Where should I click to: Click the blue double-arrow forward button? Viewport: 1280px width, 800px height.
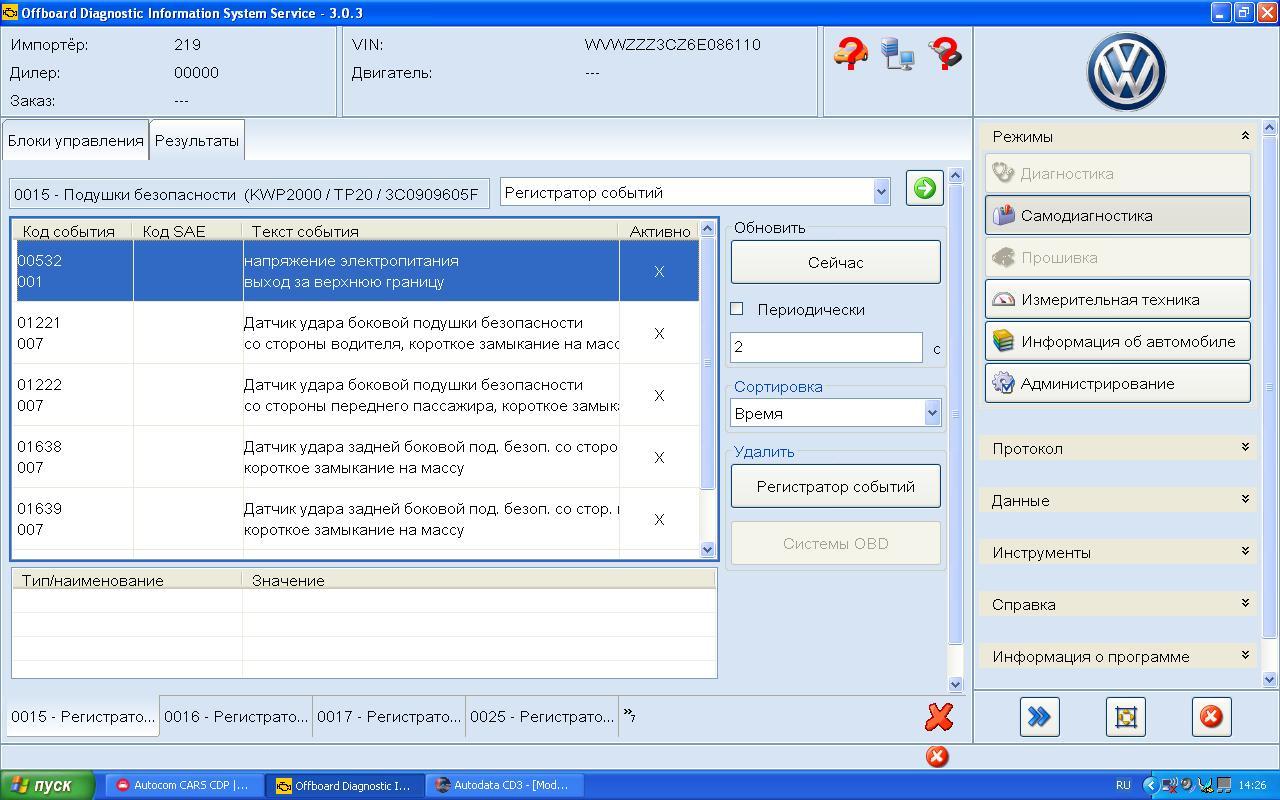pos(1039,716)
